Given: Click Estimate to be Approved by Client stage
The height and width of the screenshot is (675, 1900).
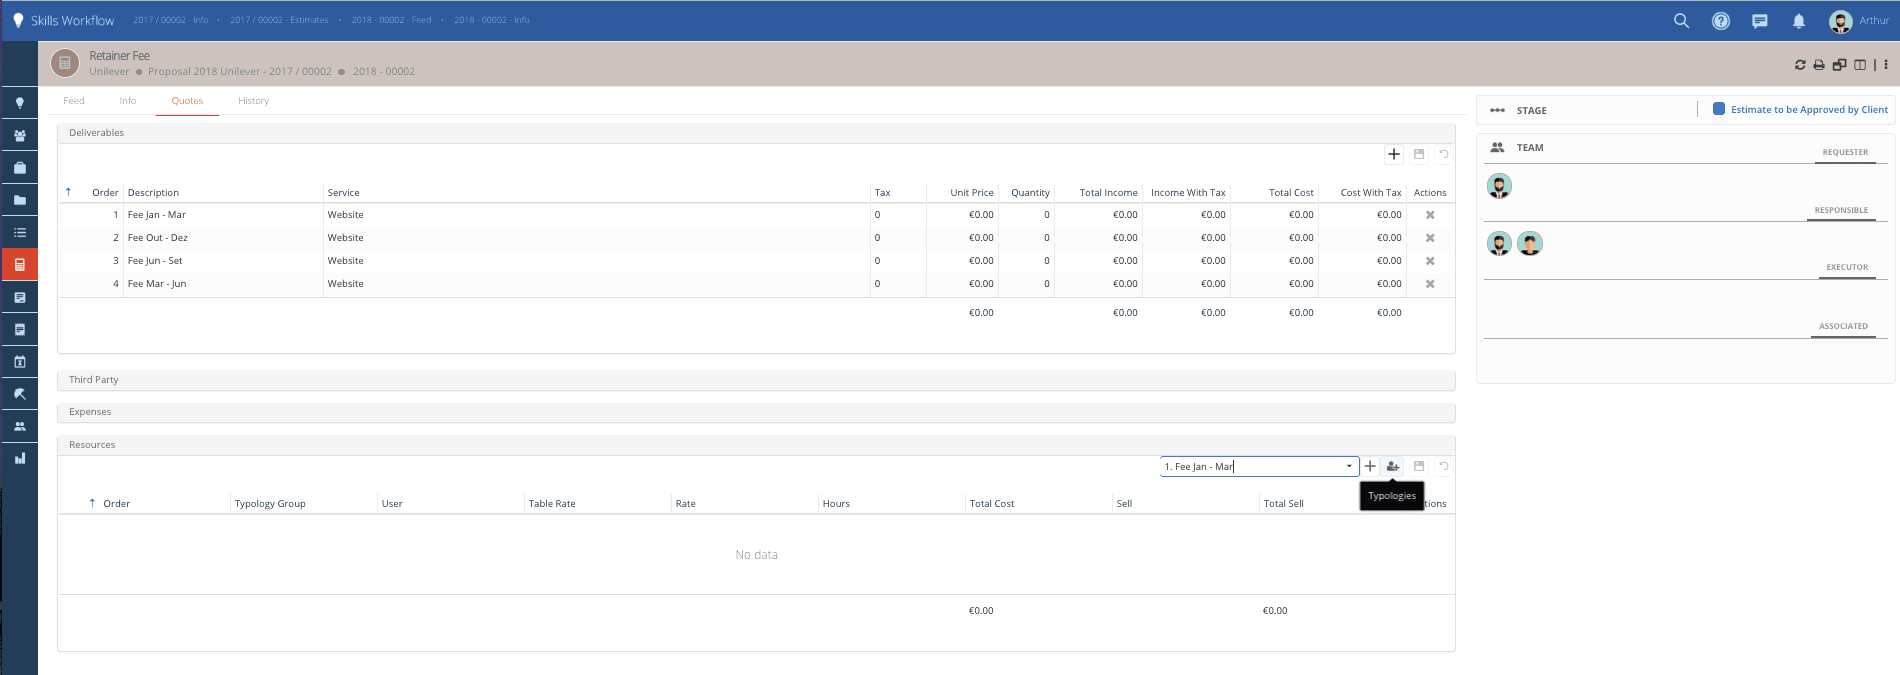Looking at the screenshot, I should [1809, 110].
